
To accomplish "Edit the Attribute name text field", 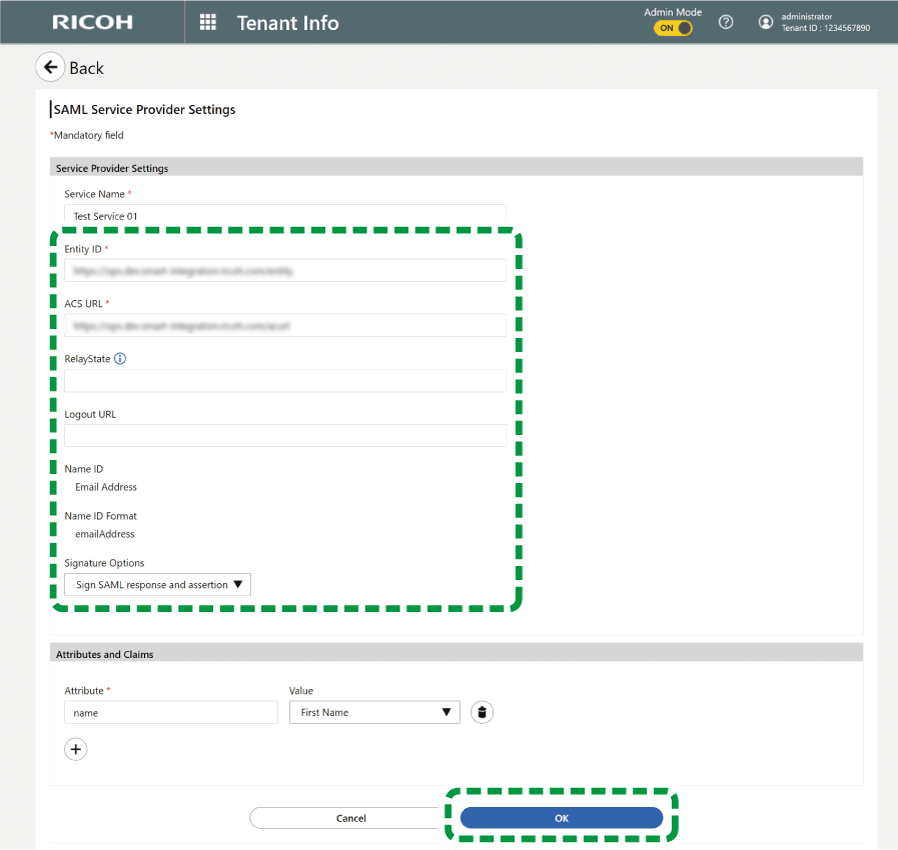I will click(170, 712).
